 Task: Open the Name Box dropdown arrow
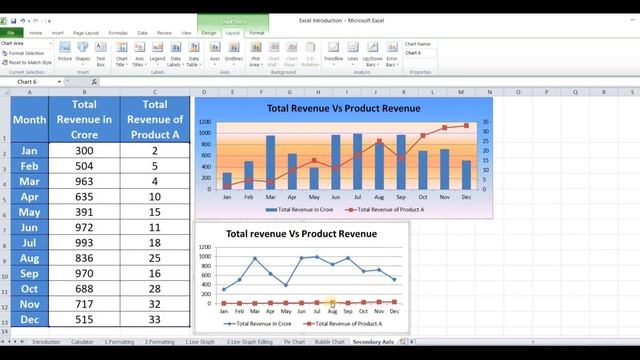pyautogui.click(x=59, y=82)
